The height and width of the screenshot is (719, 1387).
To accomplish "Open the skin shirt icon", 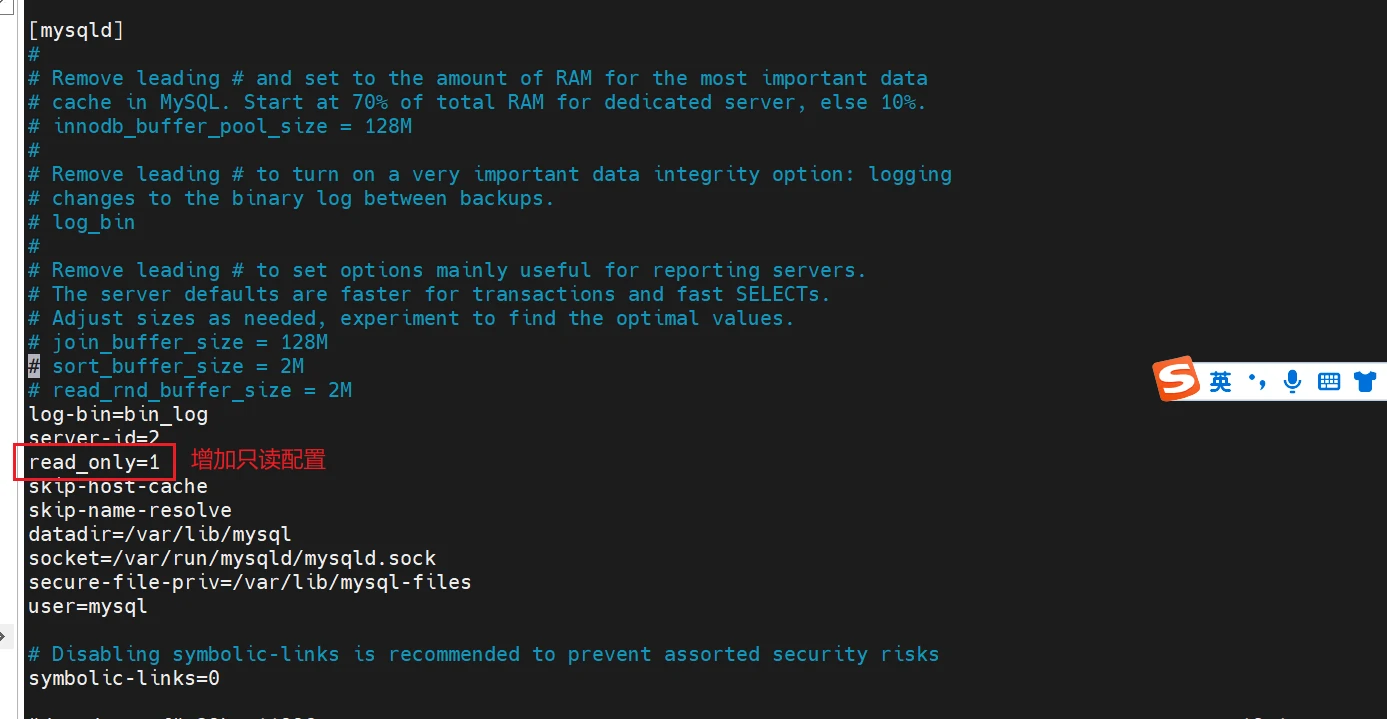I will click(1365, 381).
